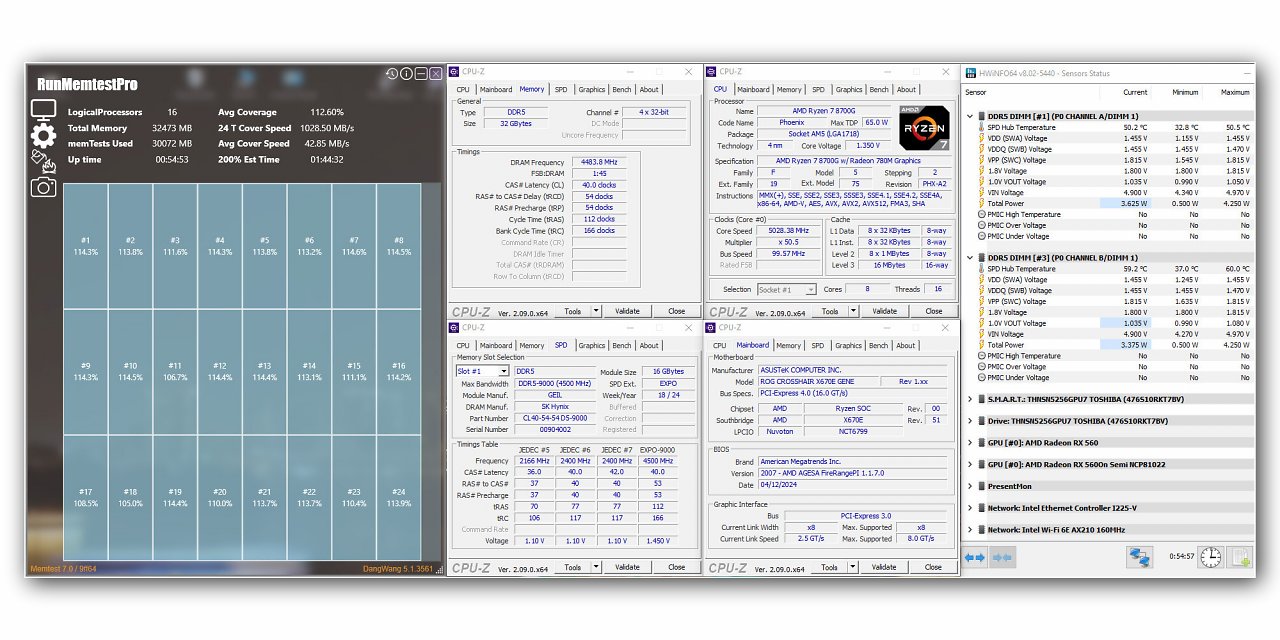
Task: Select memtest tile #11 at 106.7%
Action: coord(175,371)
